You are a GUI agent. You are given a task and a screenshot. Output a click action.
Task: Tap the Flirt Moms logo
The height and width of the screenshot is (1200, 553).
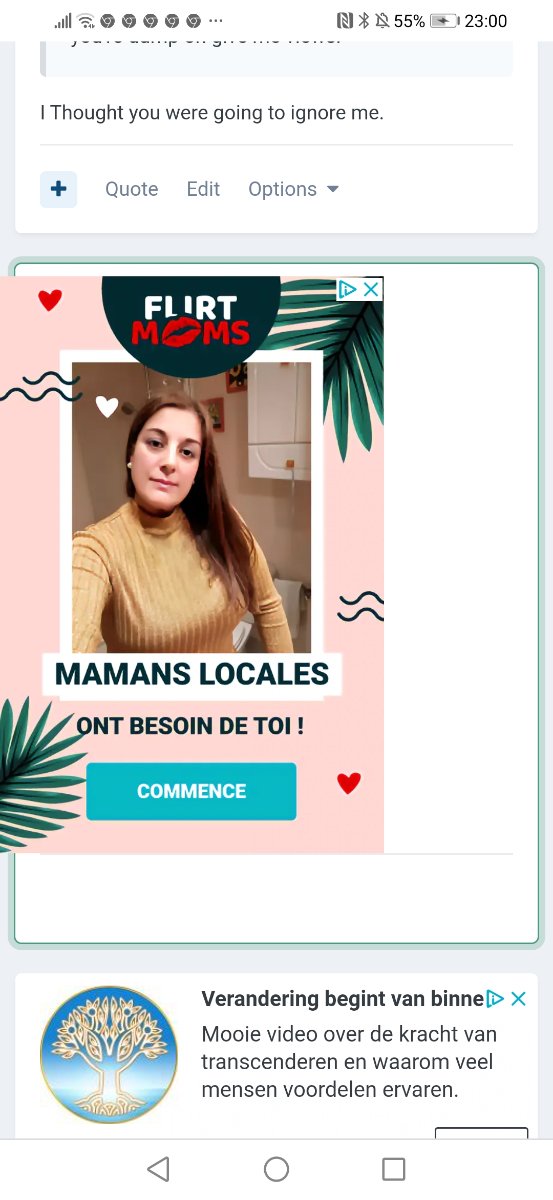(x=191, y=319)
